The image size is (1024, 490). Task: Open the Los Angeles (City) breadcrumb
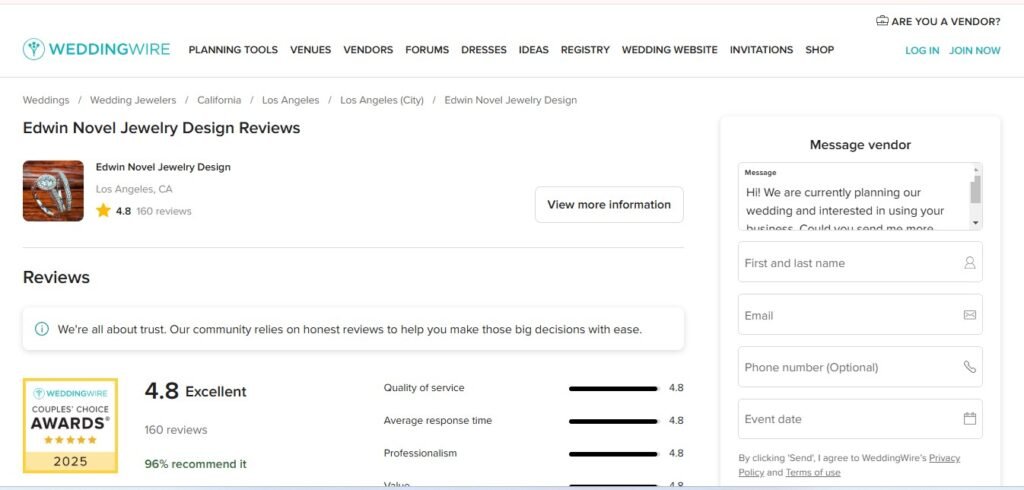click(x=382, y=100)
